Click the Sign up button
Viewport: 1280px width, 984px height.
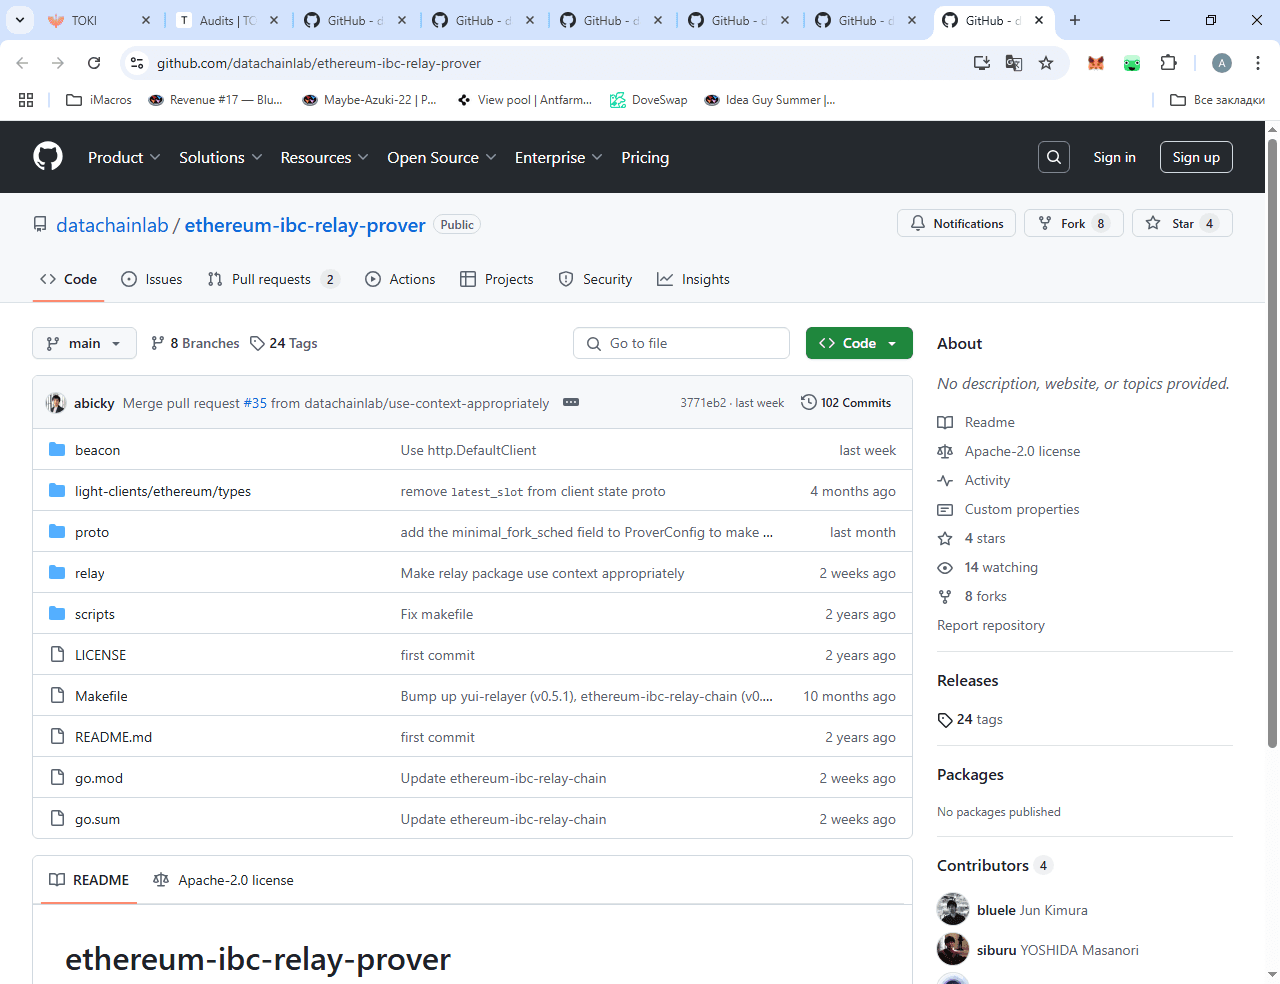coord(1196,157)
